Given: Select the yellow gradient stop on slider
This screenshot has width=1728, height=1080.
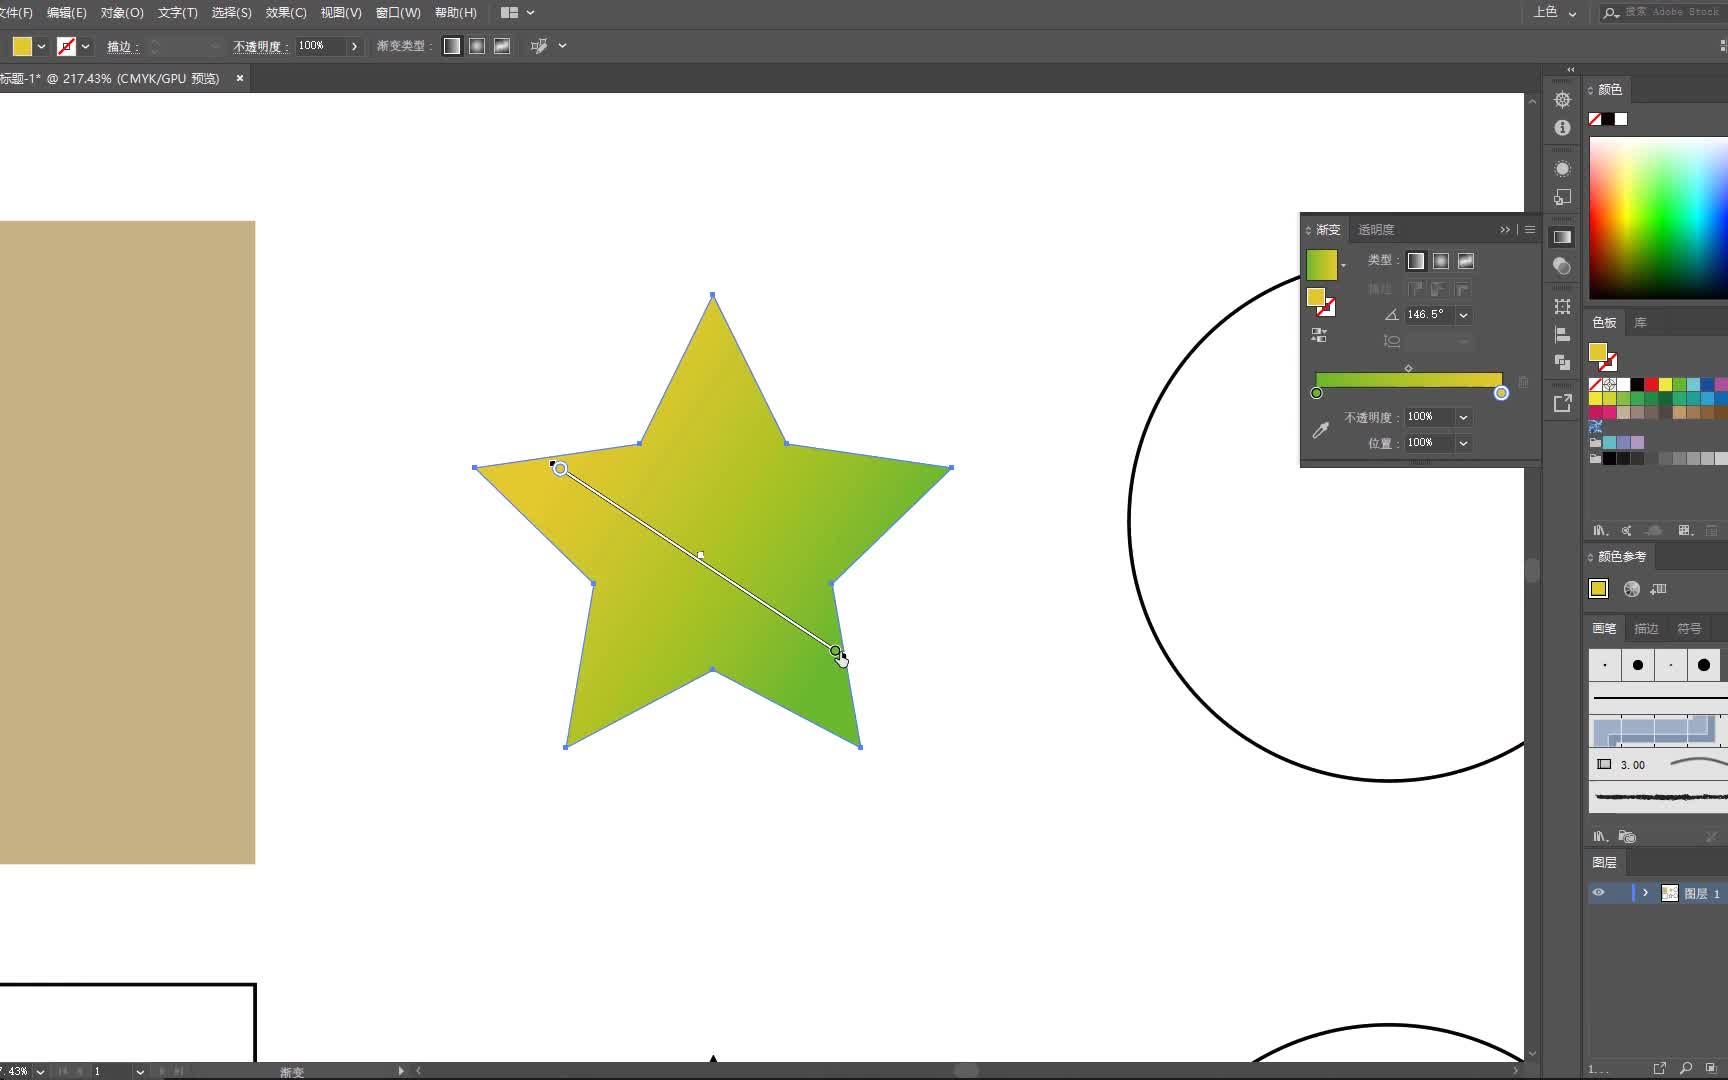Looking at the screenshot, I should point(1501,393).
